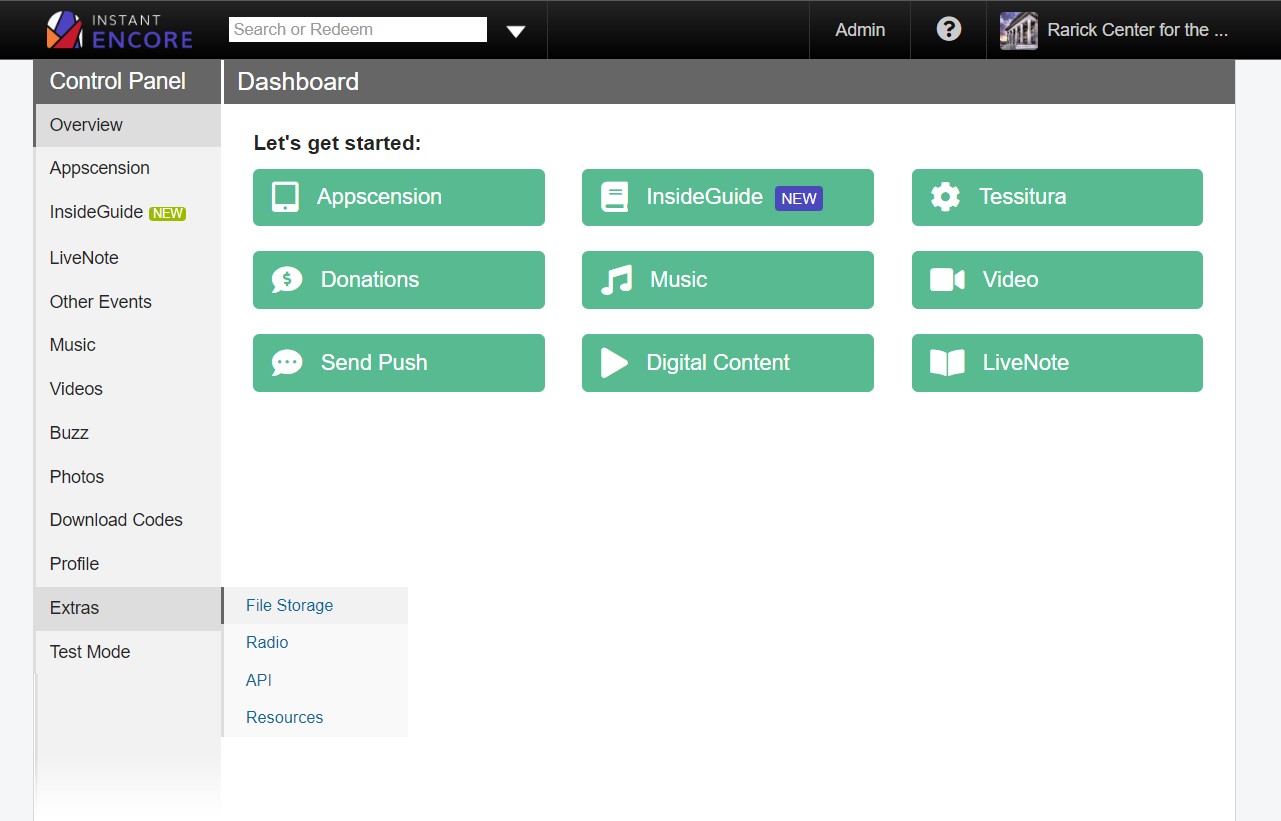This screenshot has width=1281, height=821.
Task: Open InsideGuide in the sidebar
Action: pyautogui.click(x=128, y=213)
